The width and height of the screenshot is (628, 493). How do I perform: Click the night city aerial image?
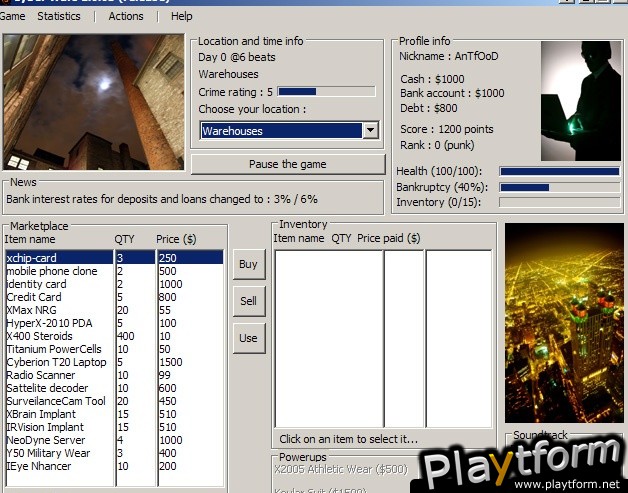click(564, 323)
